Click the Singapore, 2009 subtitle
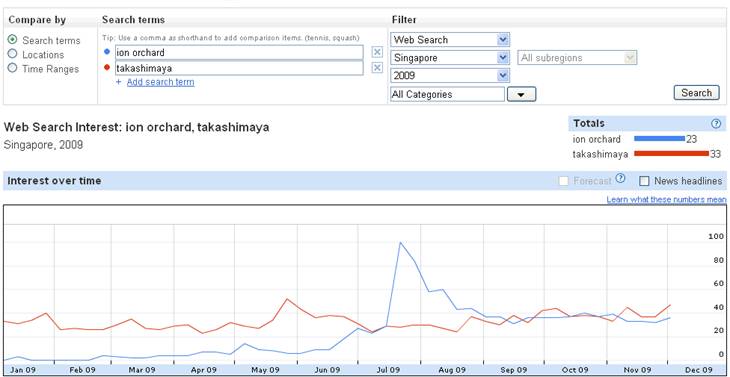 tap(43, 145)
